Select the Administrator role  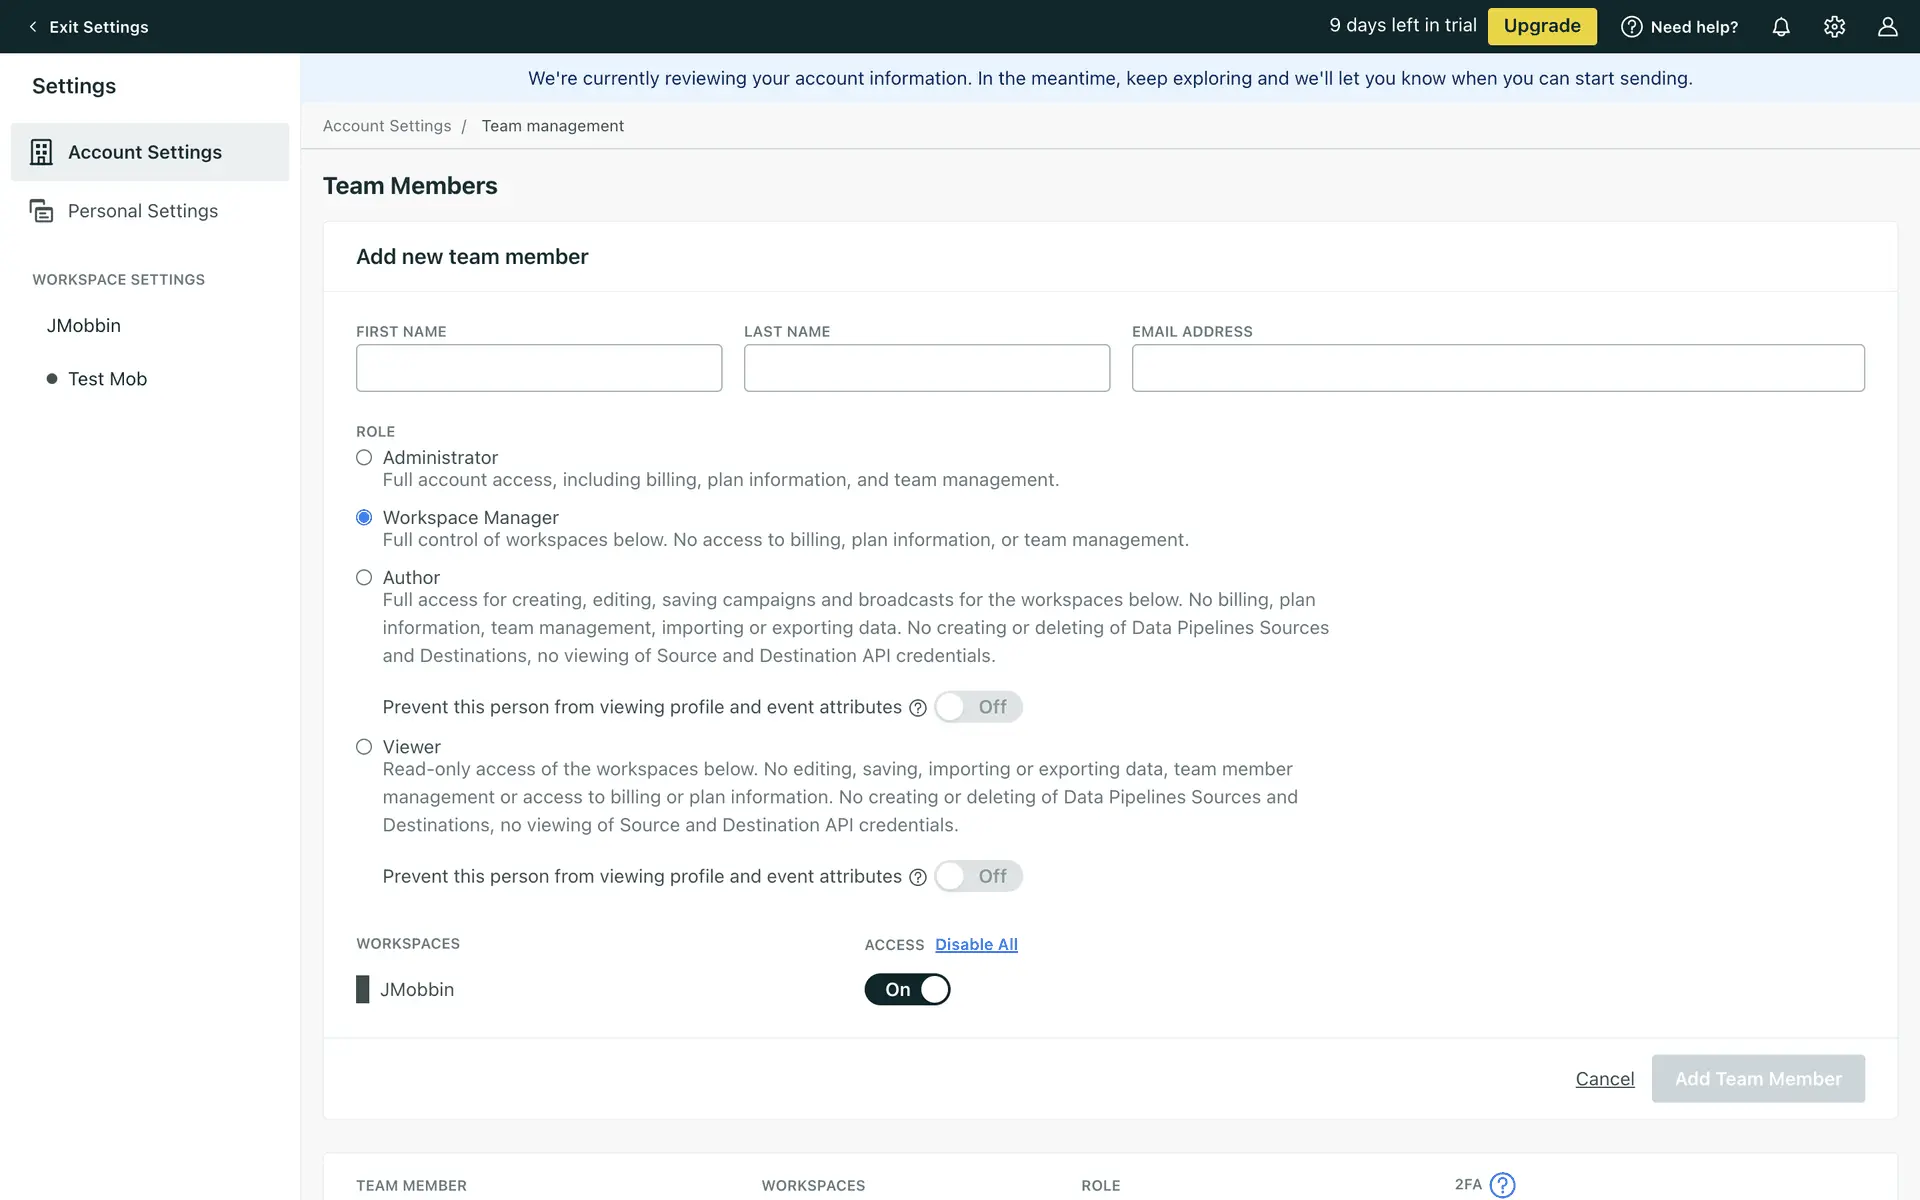coord(364,458)
